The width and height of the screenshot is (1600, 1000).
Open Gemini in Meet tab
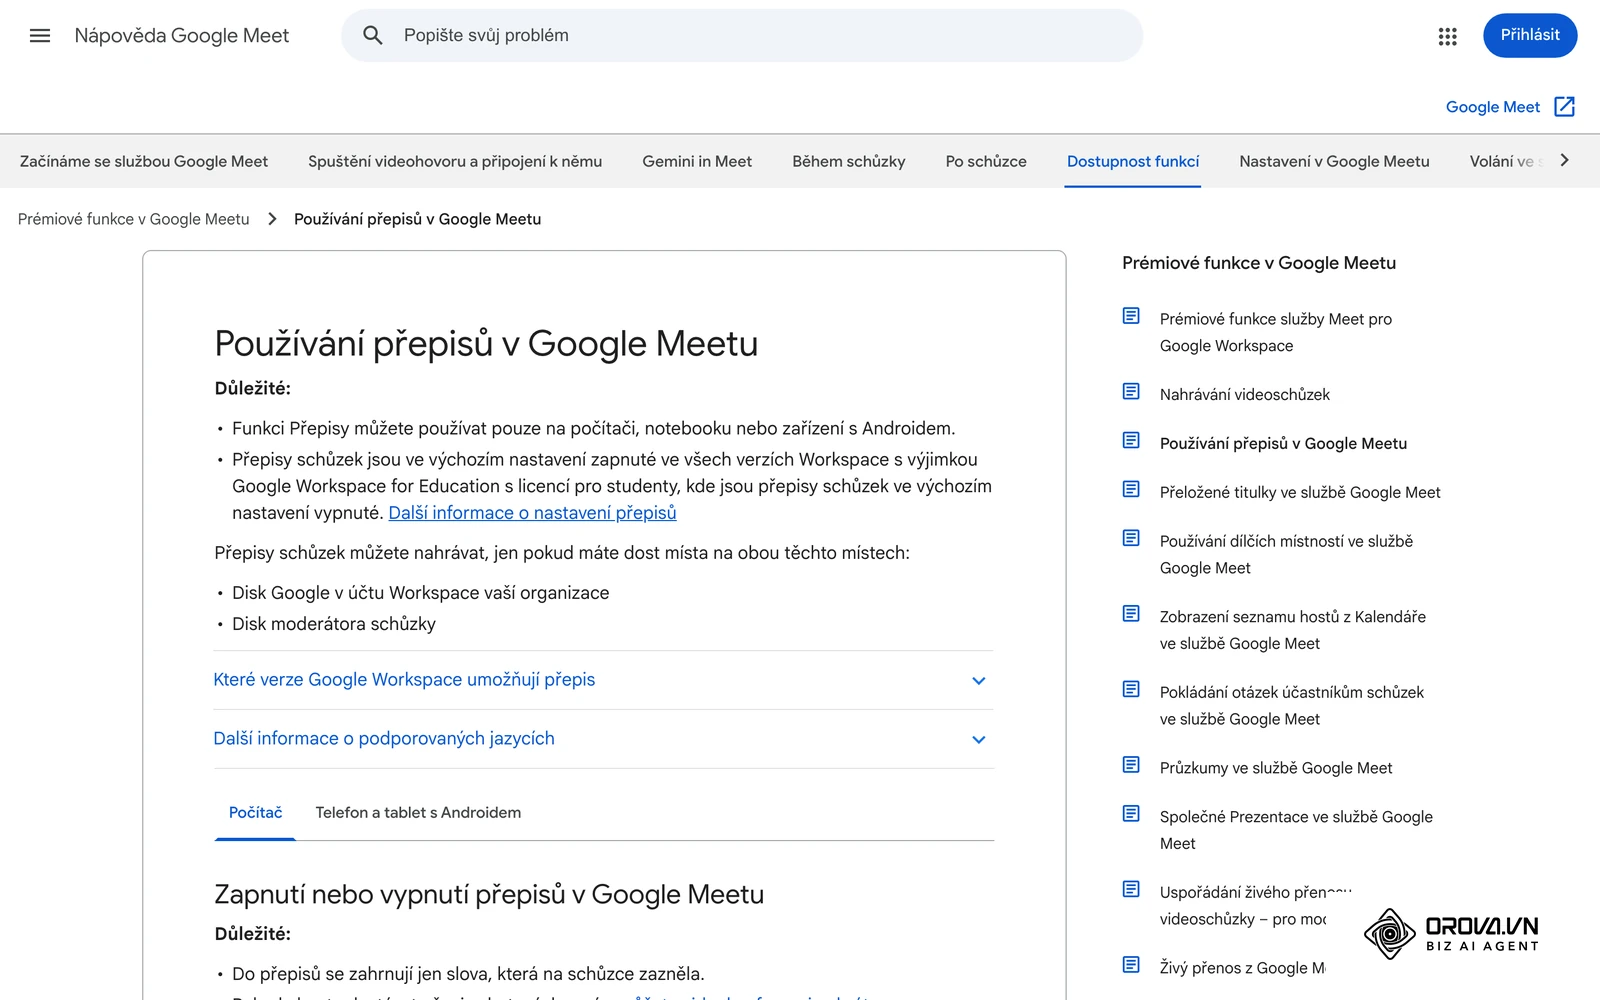[697, 162]
